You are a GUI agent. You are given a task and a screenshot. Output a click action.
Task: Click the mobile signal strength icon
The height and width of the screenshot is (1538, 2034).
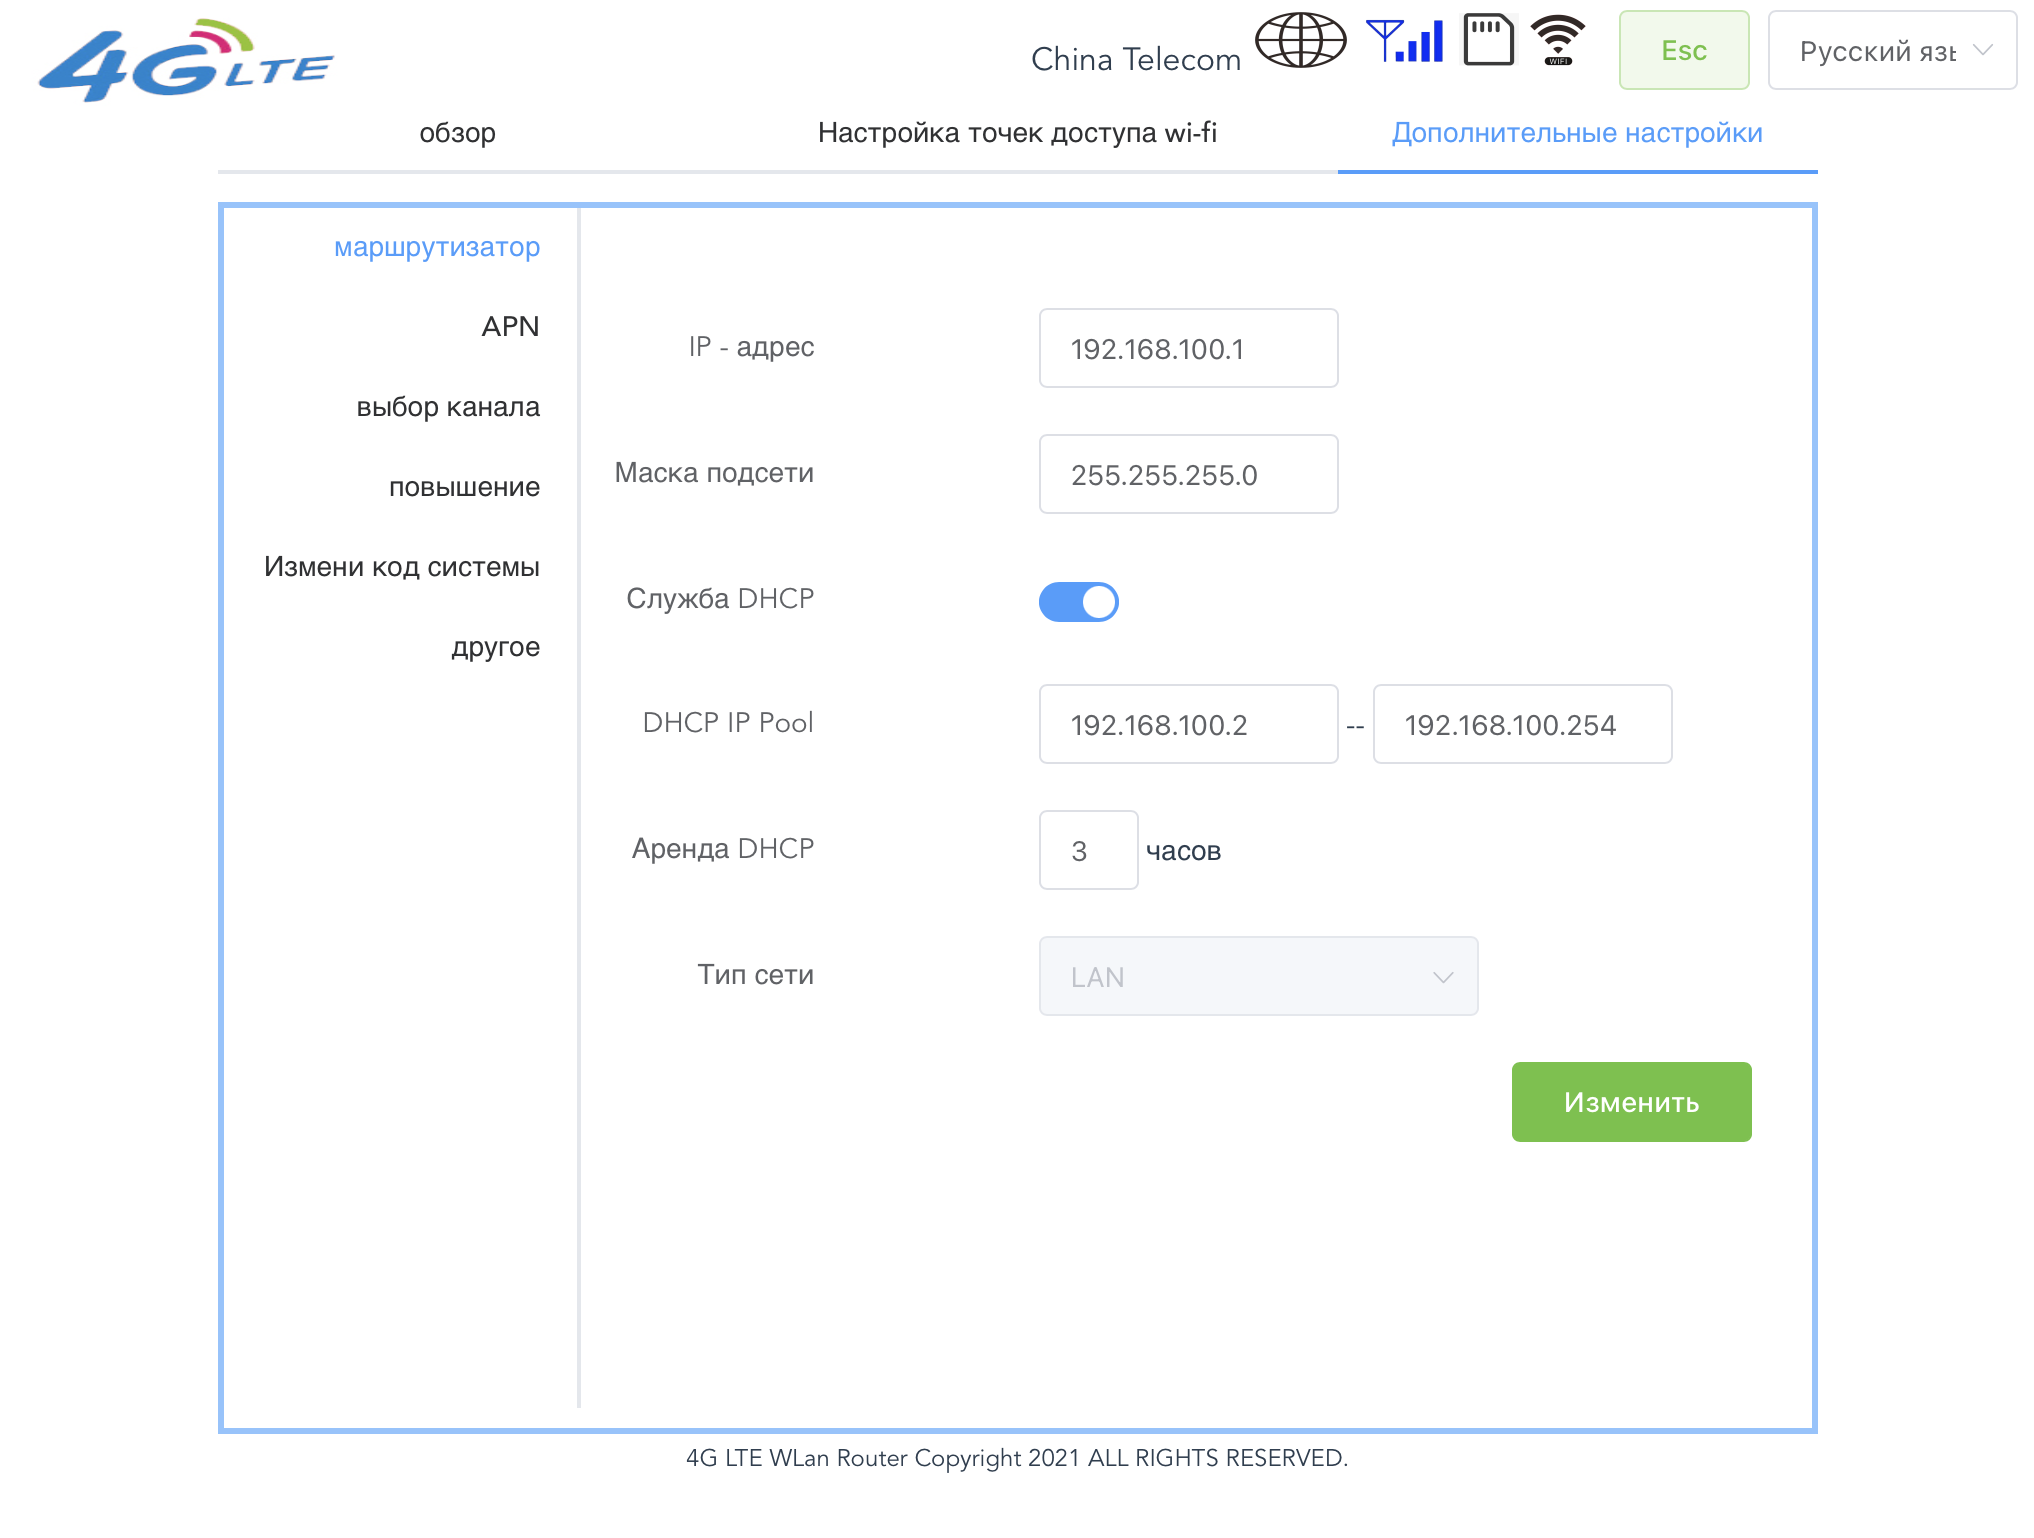1405,41
